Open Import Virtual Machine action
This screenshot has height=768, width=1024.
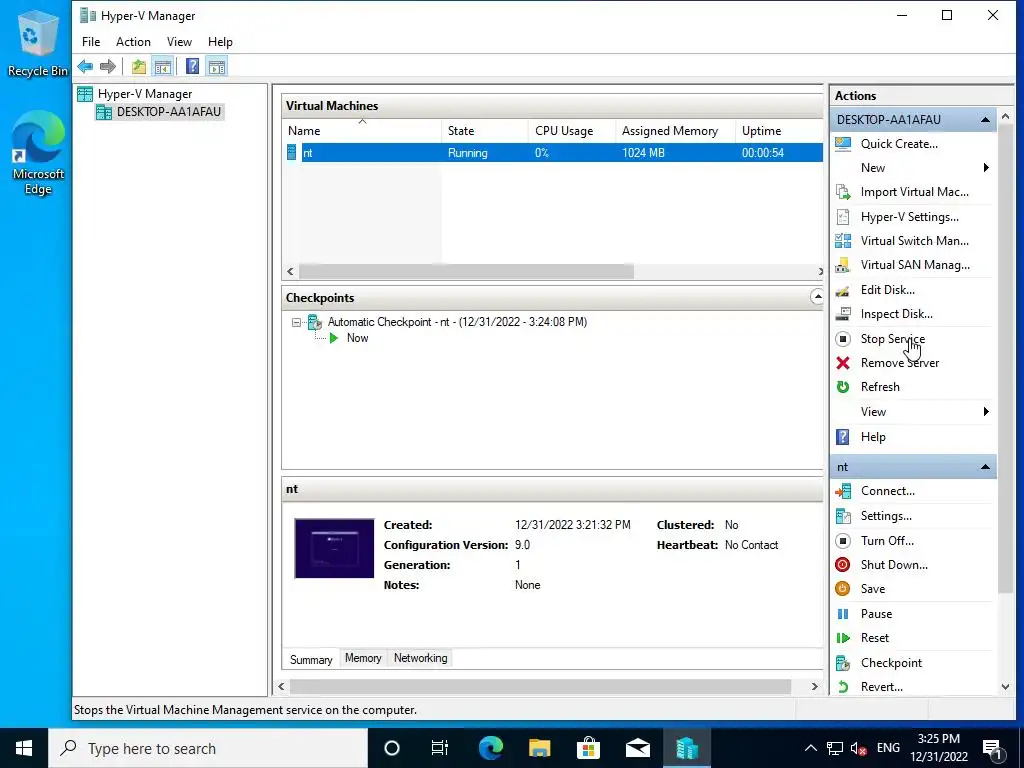(914, 192)
